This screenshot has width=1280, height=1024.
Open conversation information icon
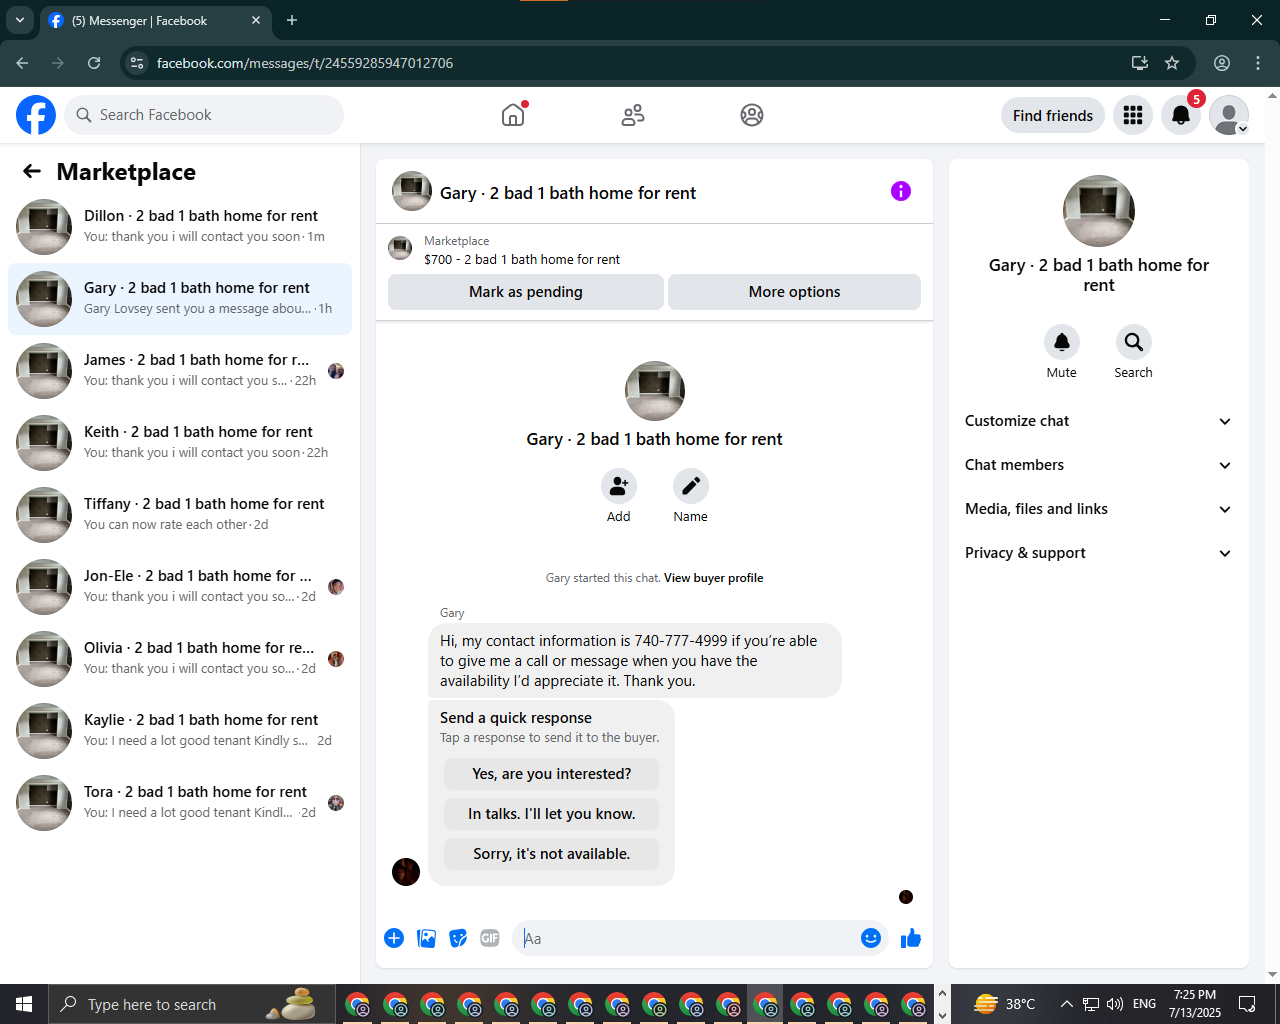click(x=901, y=191)
